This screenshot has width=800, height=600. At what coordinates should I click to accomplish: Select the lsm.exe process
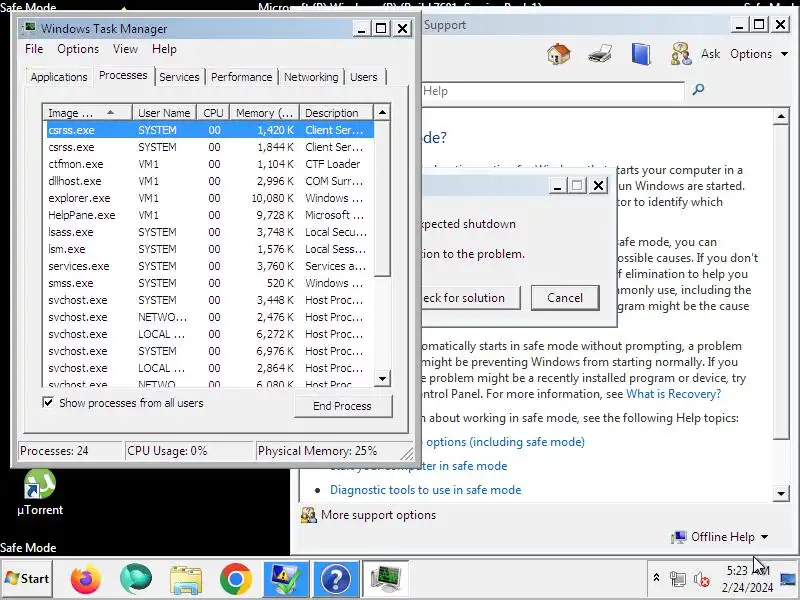pyautogui.click(x=210, y=249)
